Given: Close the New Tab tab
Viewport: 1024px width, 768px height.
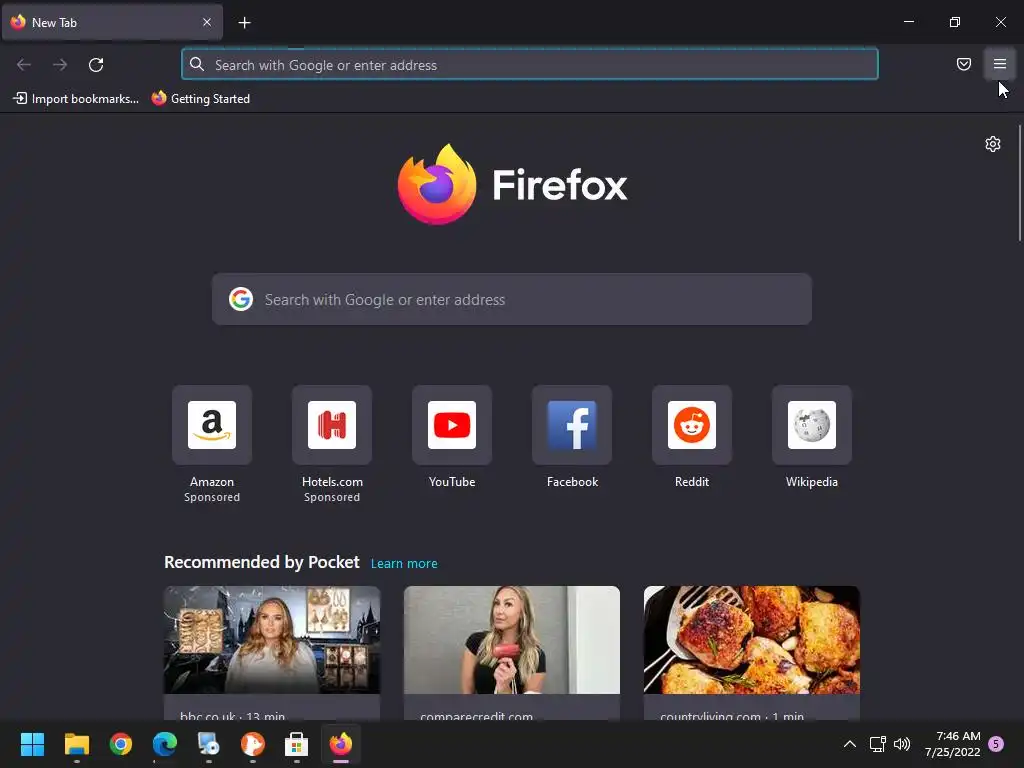Looking at the screenshot, I should pos(206,22).
